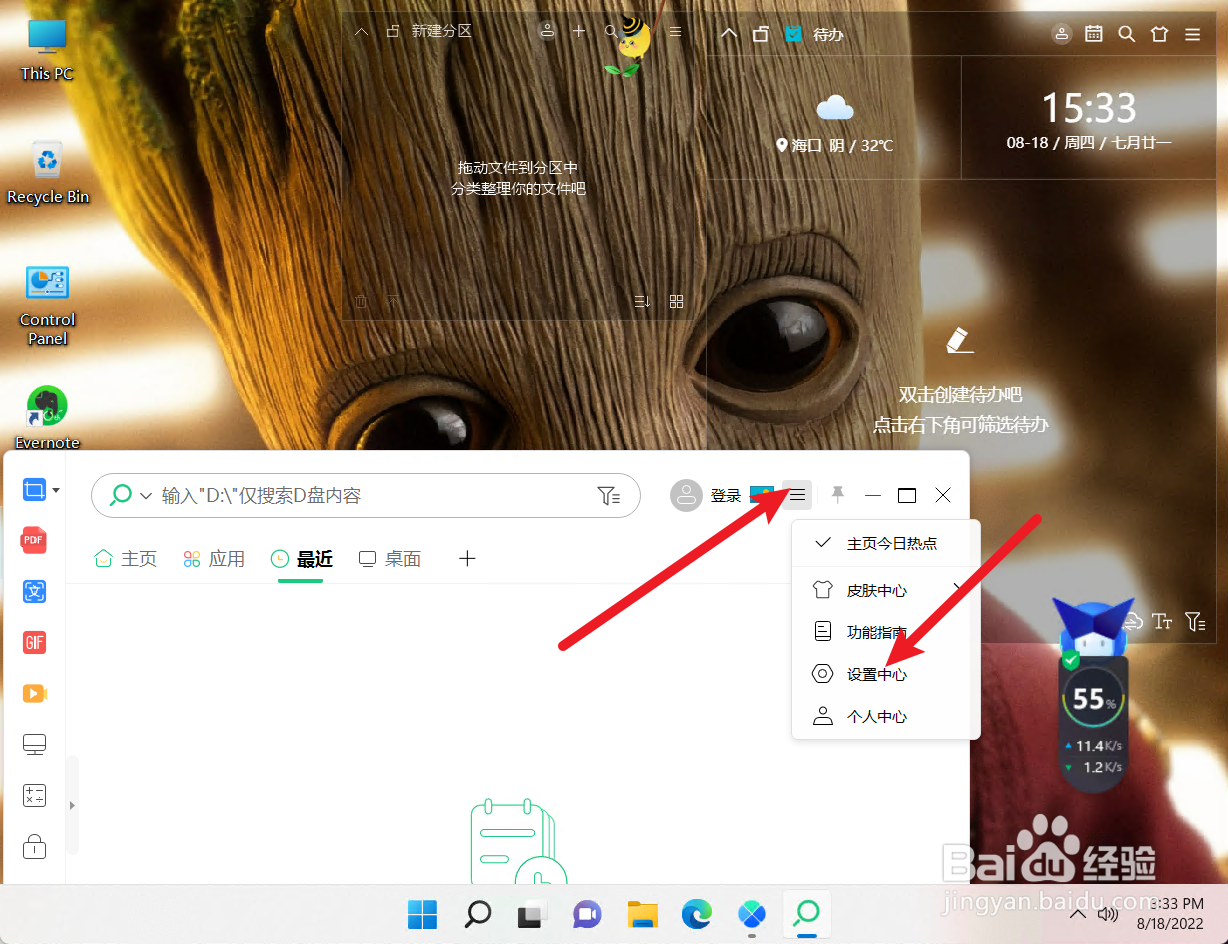The image size is (1228, 944).
Task: Click the account icon in the 待办 widget header
Action: 1062,34
